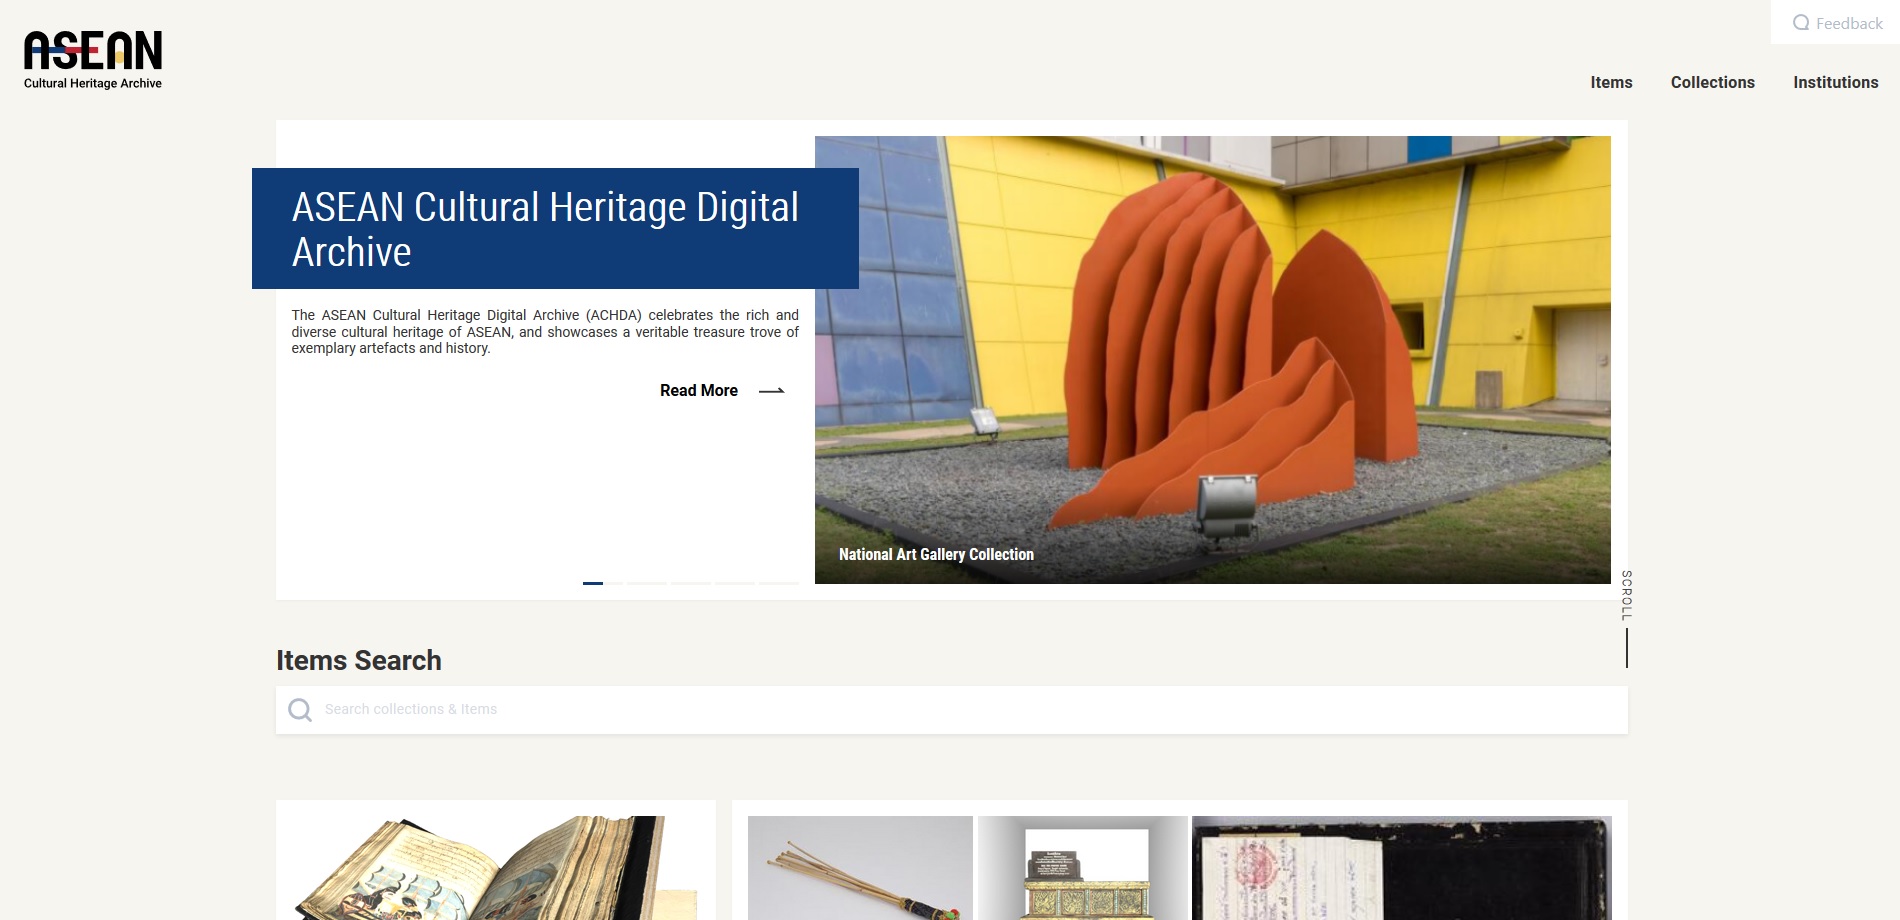Open the Feedback button
This screenshot has height=920, width=1900.
click(1837, 23)
